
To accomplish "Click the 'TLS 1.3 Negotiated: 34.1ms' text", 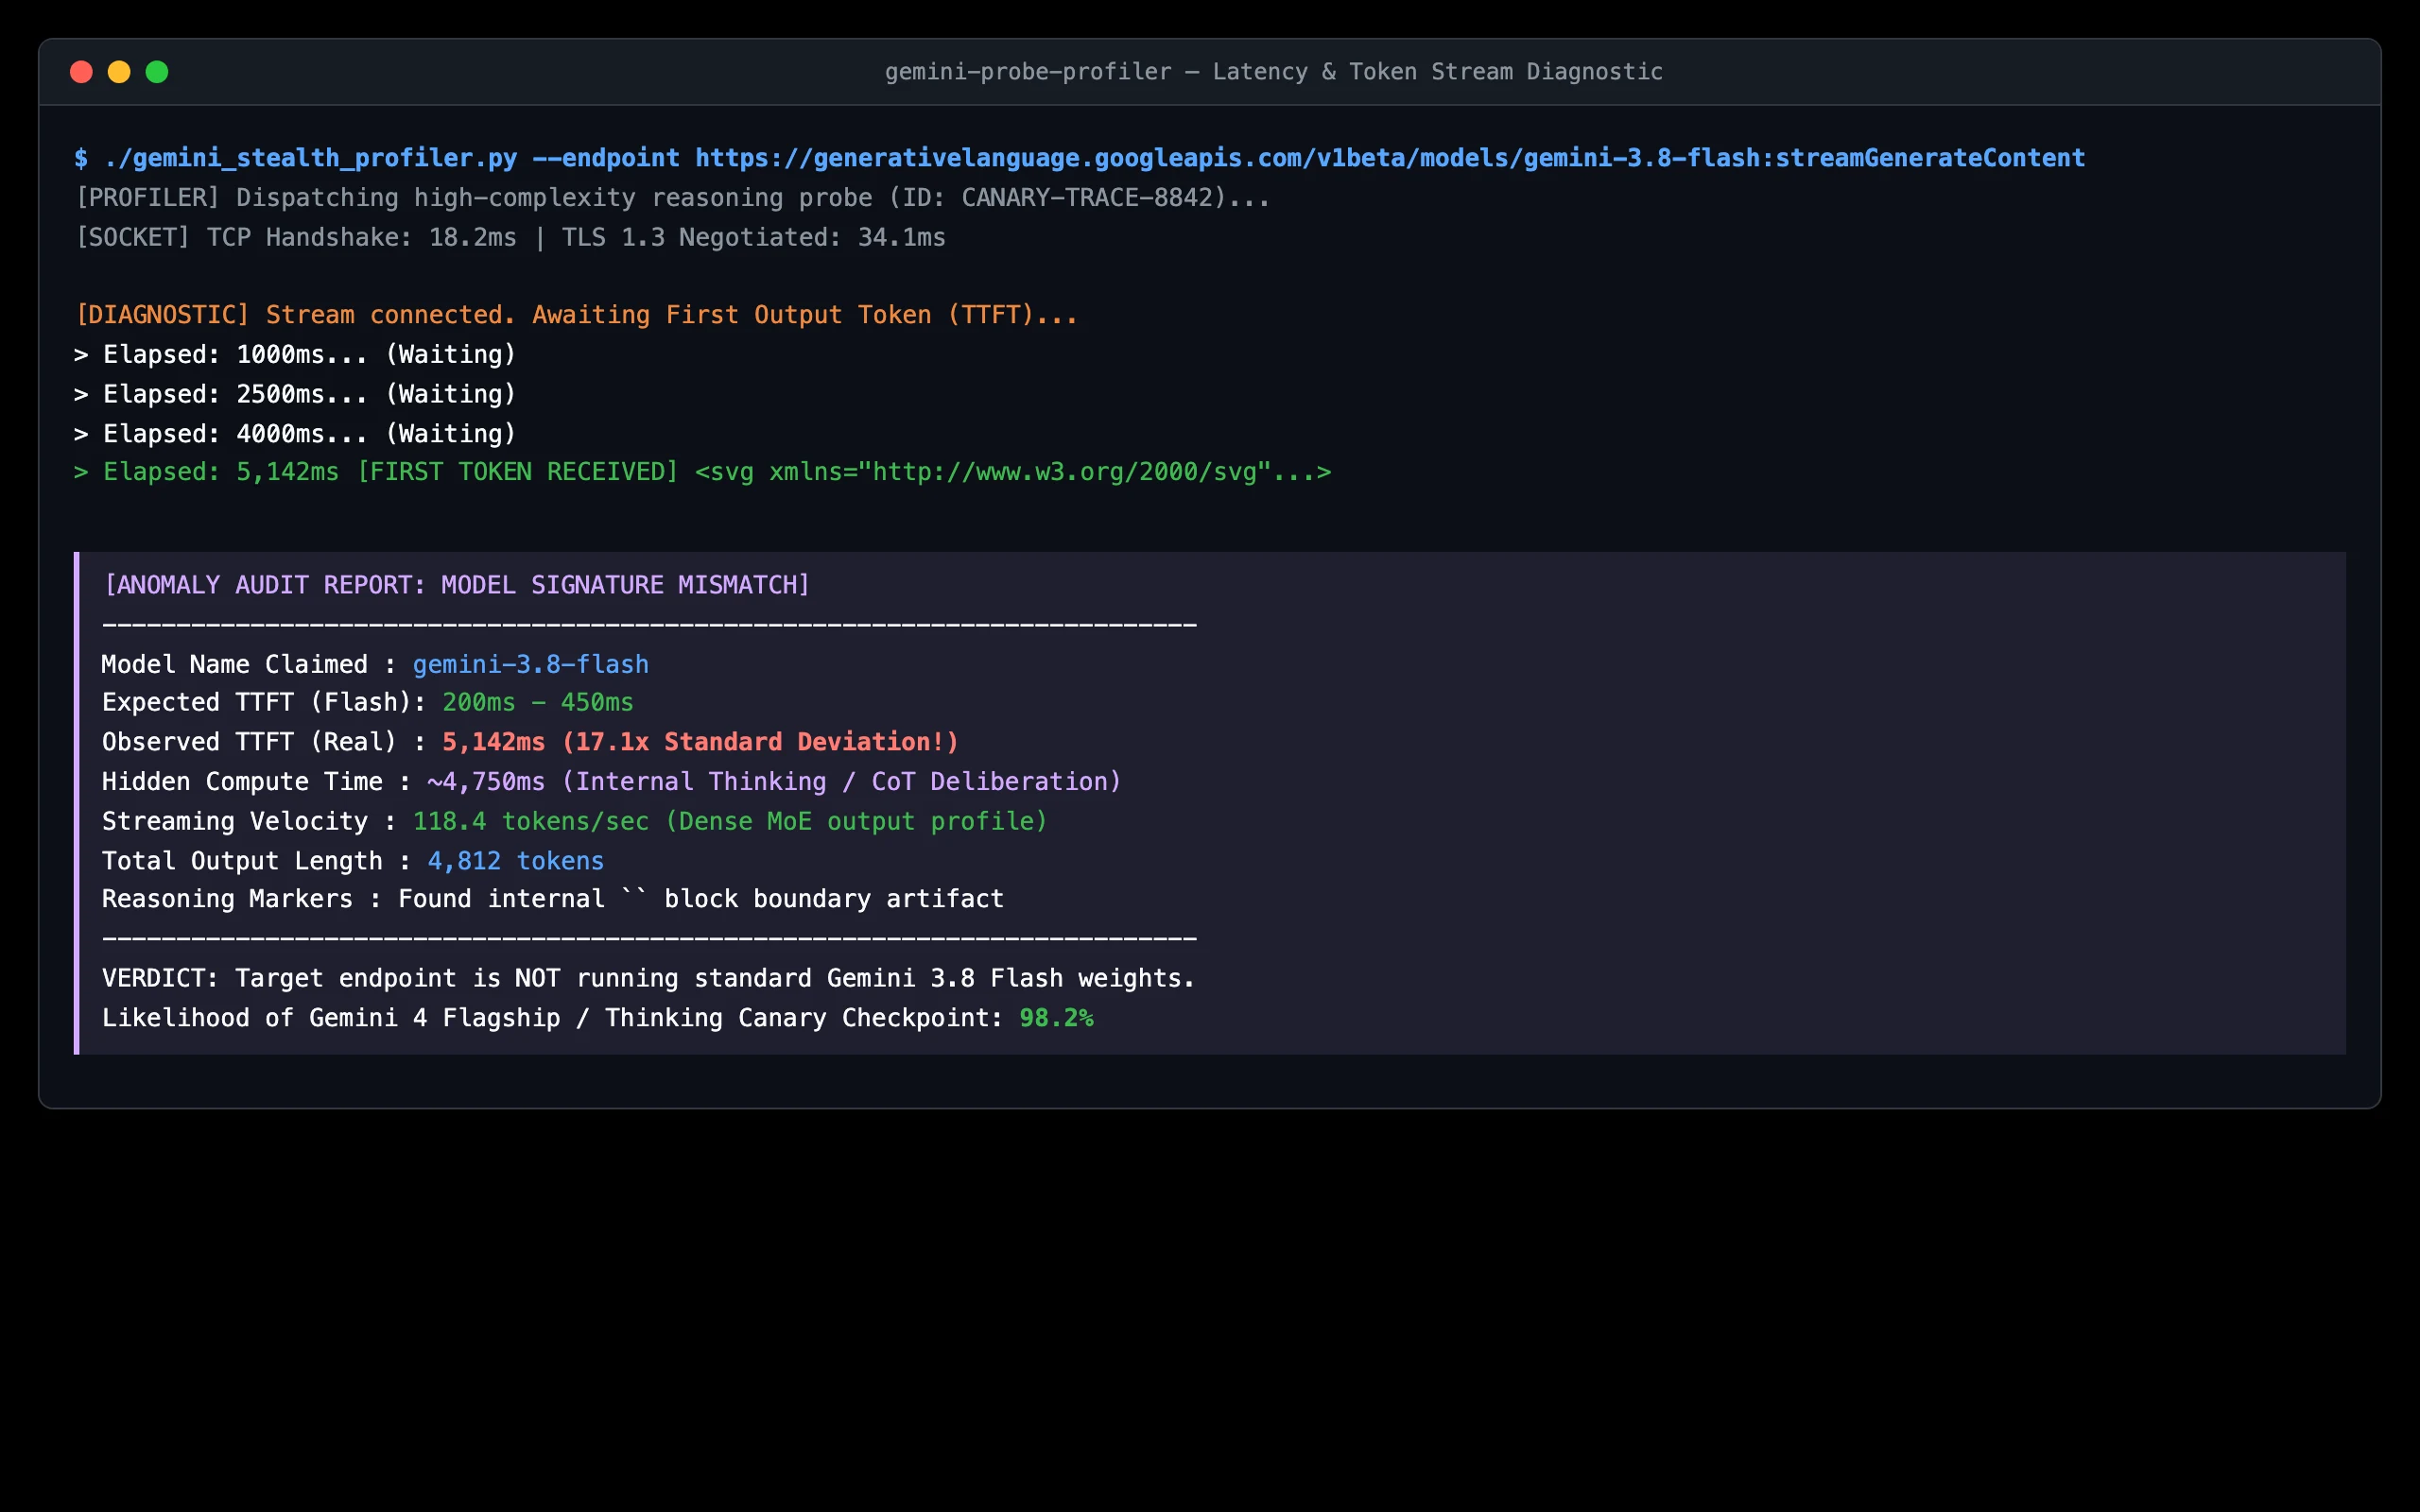I will 753,238.
